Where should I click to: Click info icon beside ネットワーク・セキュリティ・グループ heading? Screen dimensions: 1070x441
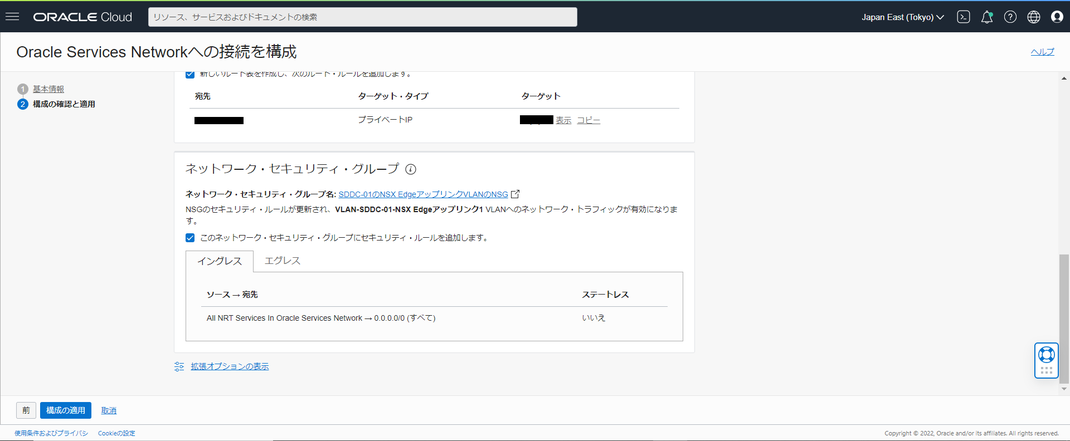pyautogui.click(x=411, y=169)
